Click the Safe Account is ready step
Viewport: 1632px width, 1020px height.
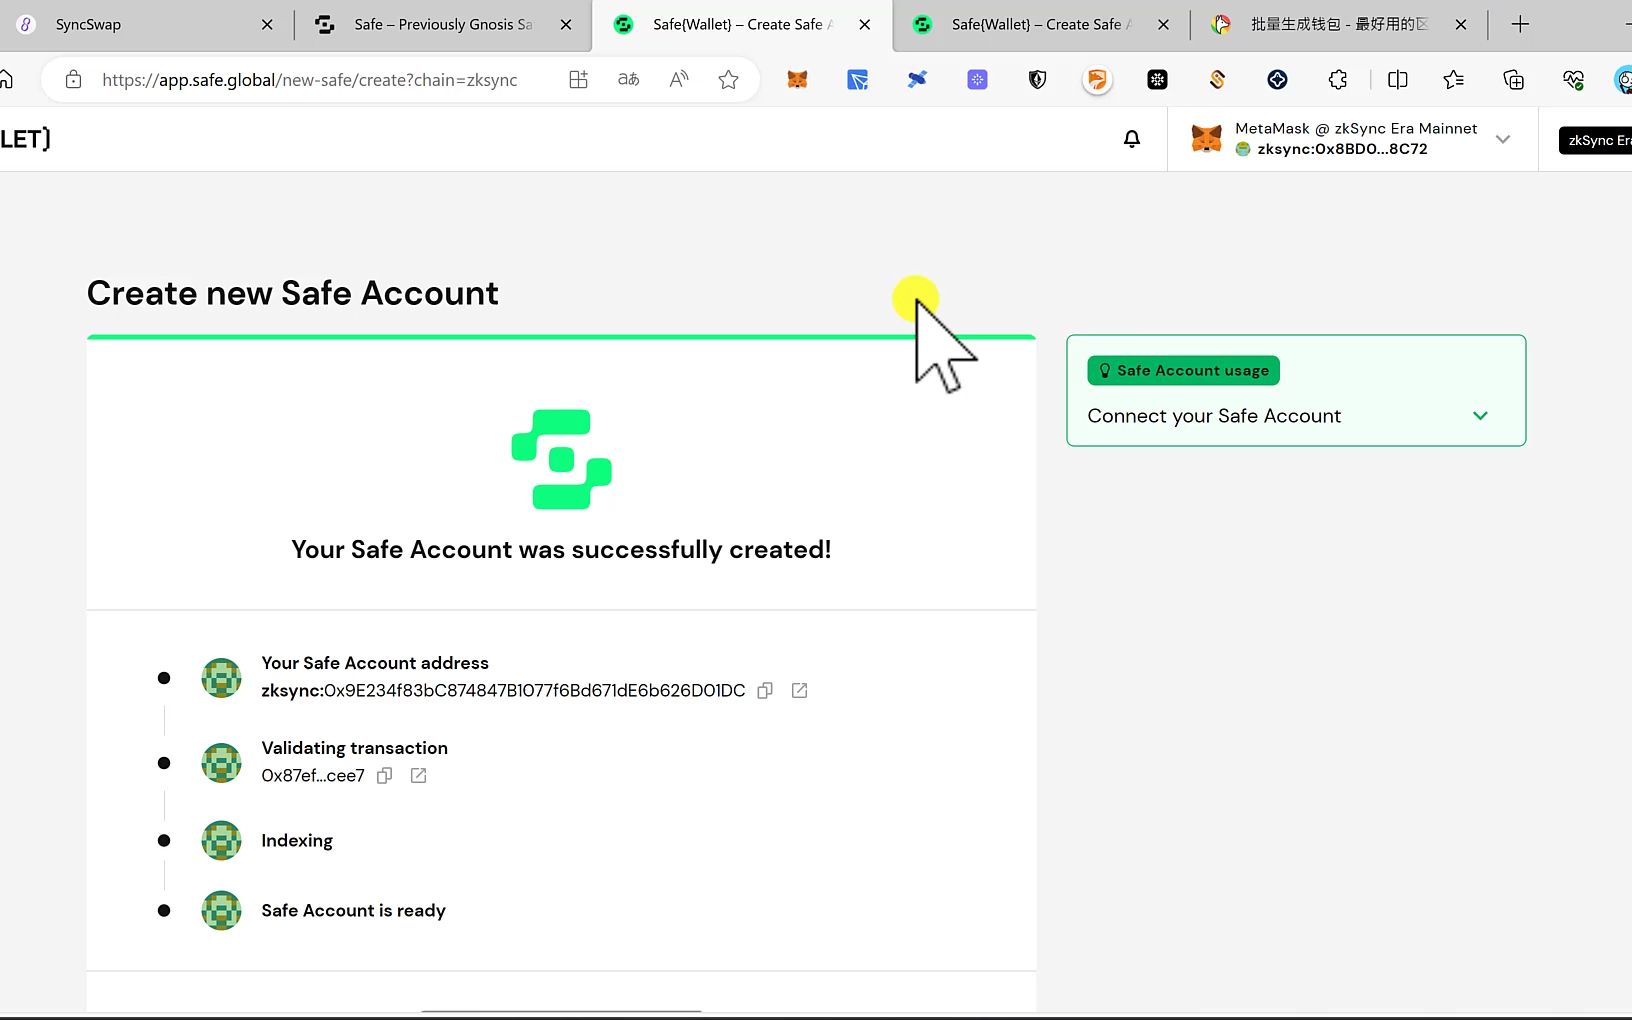(x=353, y=911)
